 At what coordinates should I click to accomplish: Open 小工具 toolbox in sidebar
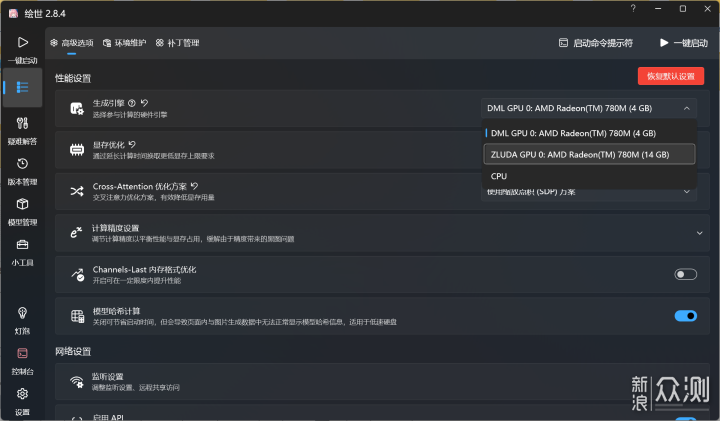click(22, 252)
